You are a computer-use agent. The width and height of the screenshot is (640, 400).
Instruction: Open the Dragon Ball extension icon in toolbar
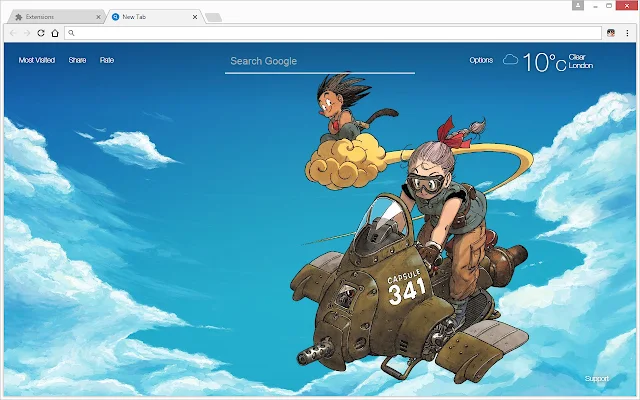click(x=611, y=33)
